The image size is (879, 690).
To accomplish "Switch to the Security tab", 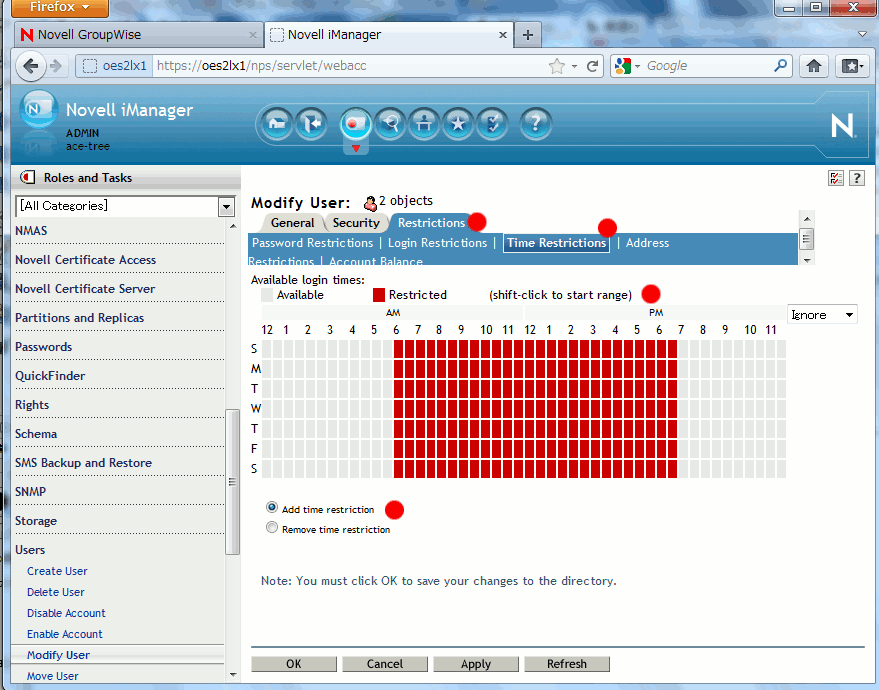I will [356, 223].
